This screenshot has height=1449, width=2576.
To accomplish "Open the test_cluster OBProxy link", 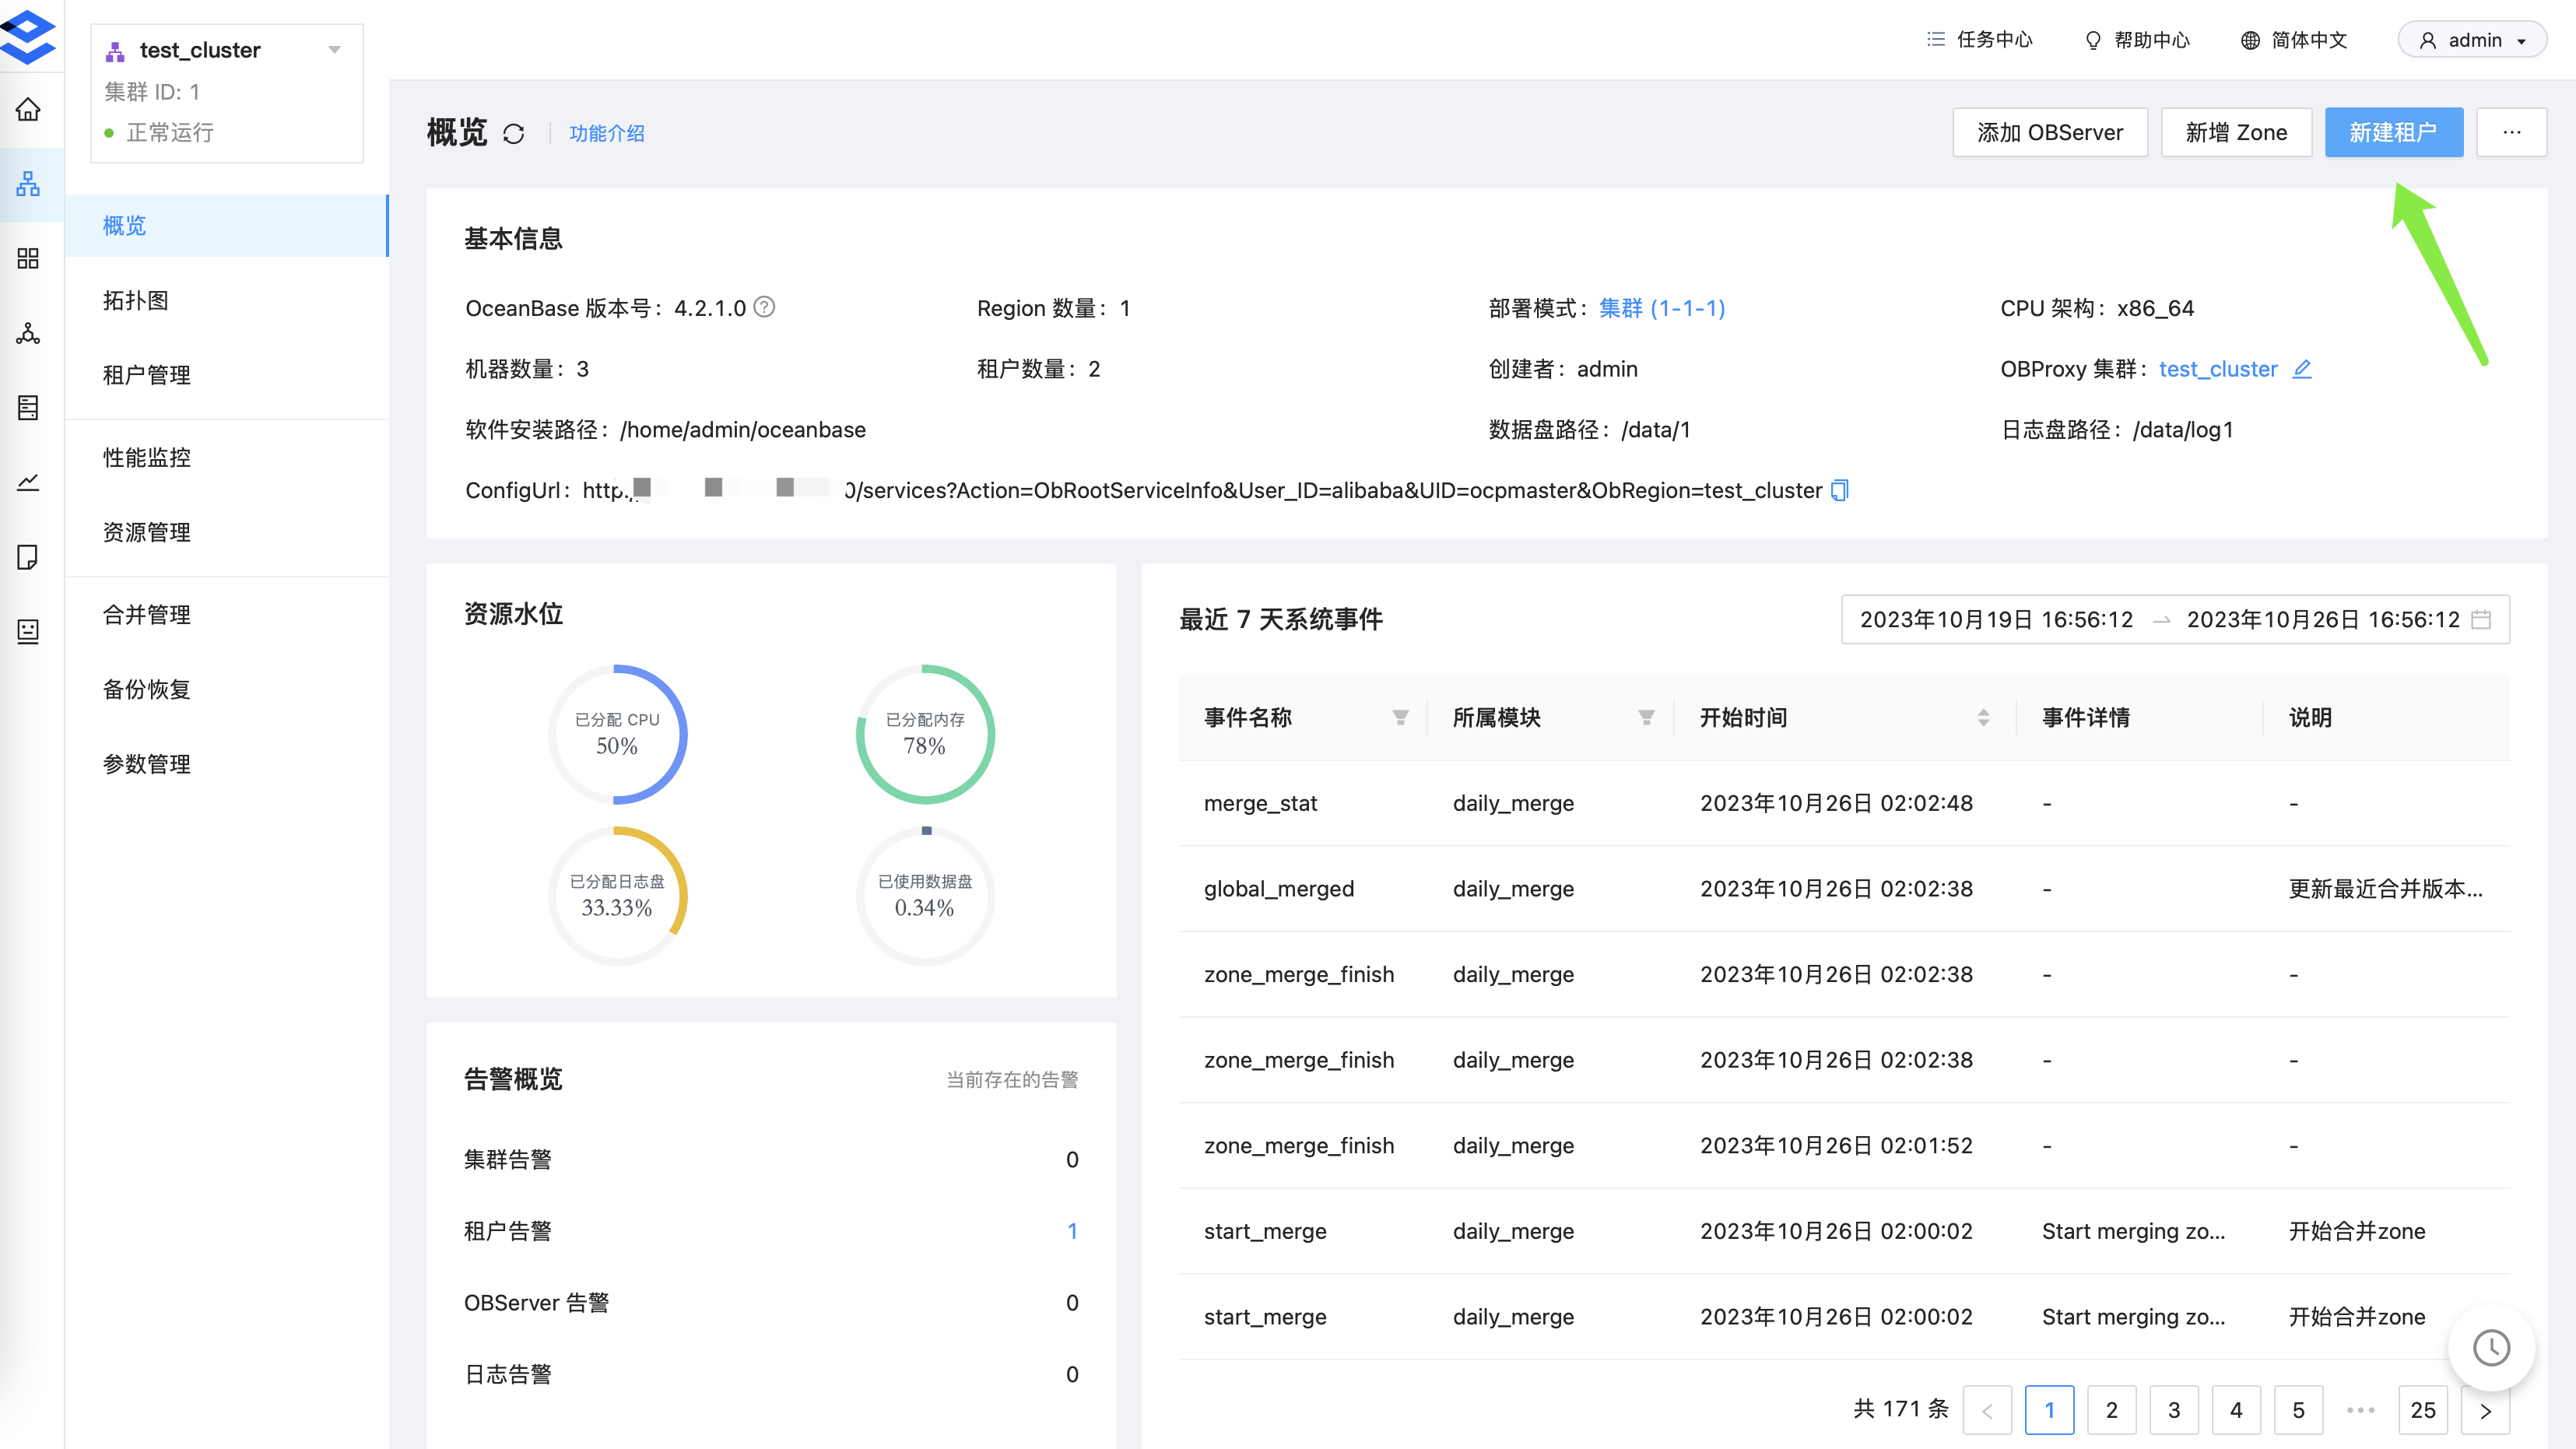I will [x=2218, y=369].
